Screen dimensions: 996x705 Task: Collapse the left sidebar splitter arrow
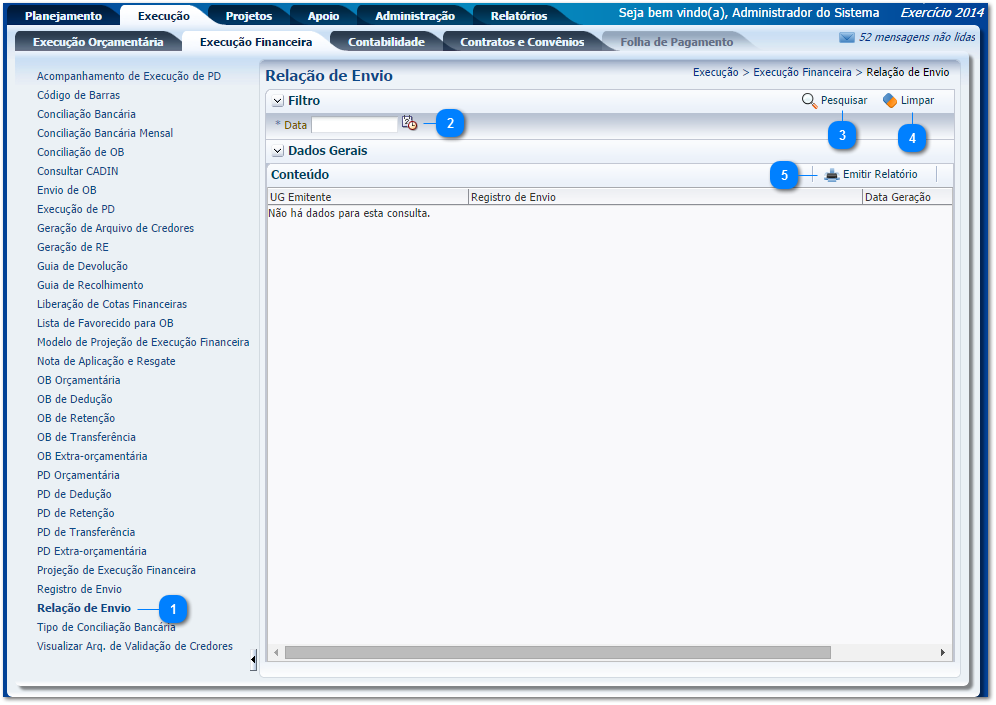click(x=253, y=659)
